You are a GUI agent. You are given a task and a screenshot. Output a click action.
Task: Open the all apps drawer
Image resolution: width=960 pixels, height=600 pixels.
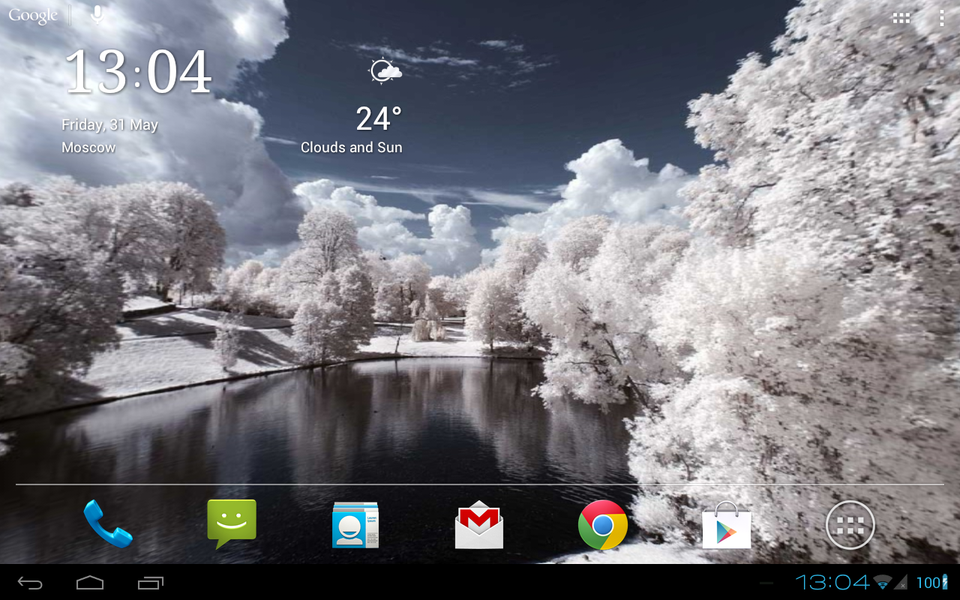coord(850,525)
